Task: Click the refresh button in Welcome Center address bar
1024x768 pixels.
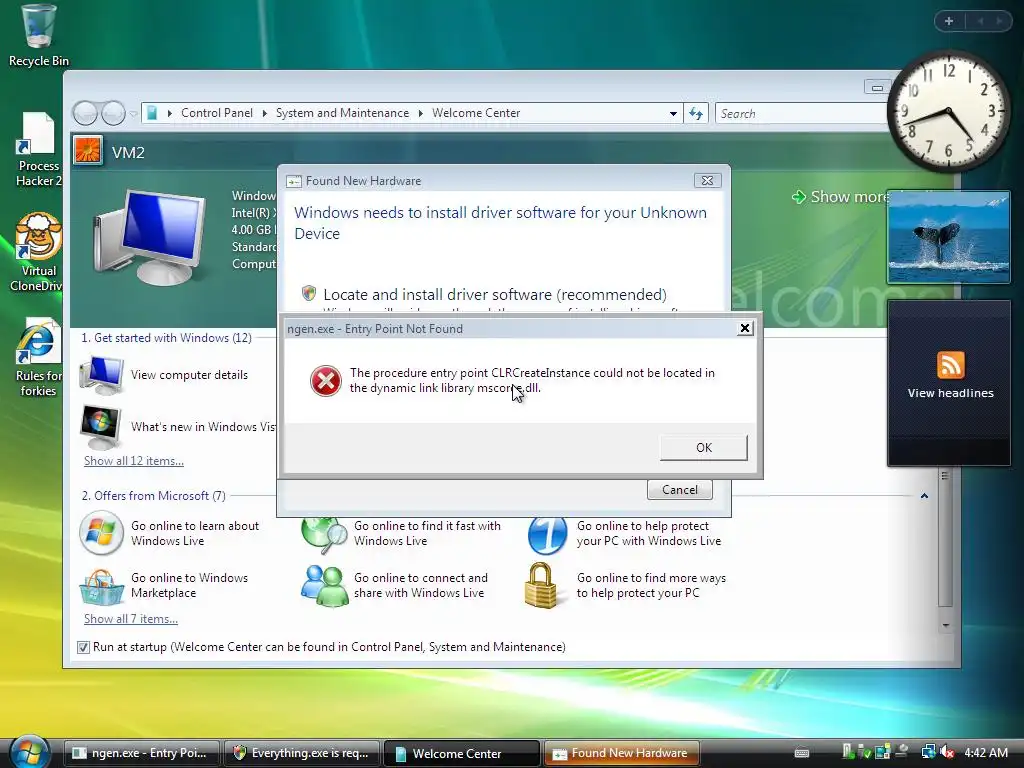Action: (x=696, y=114)
